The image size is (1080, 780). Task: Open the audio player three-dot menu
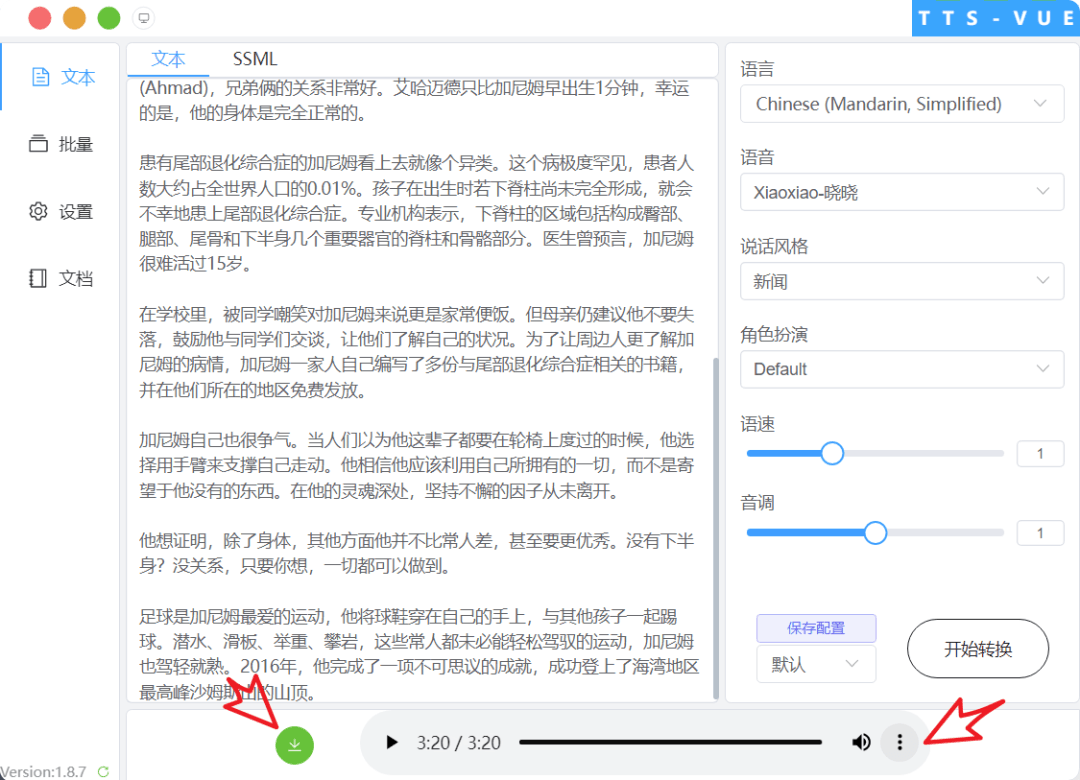900,742
